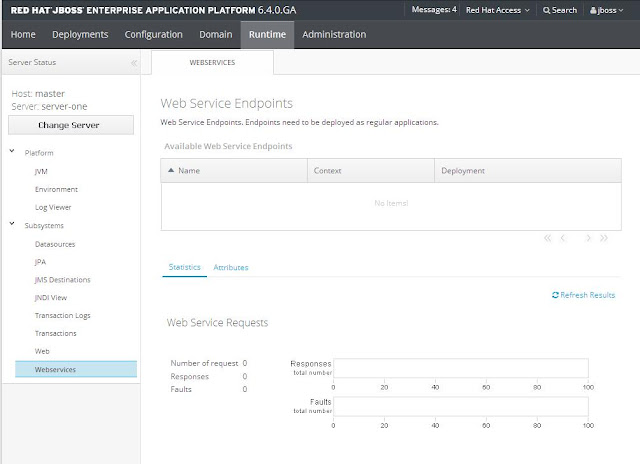Click the 'No Items!' table placeholder
The height and width of the screenshot is (464, 640).
pos(391,203)
